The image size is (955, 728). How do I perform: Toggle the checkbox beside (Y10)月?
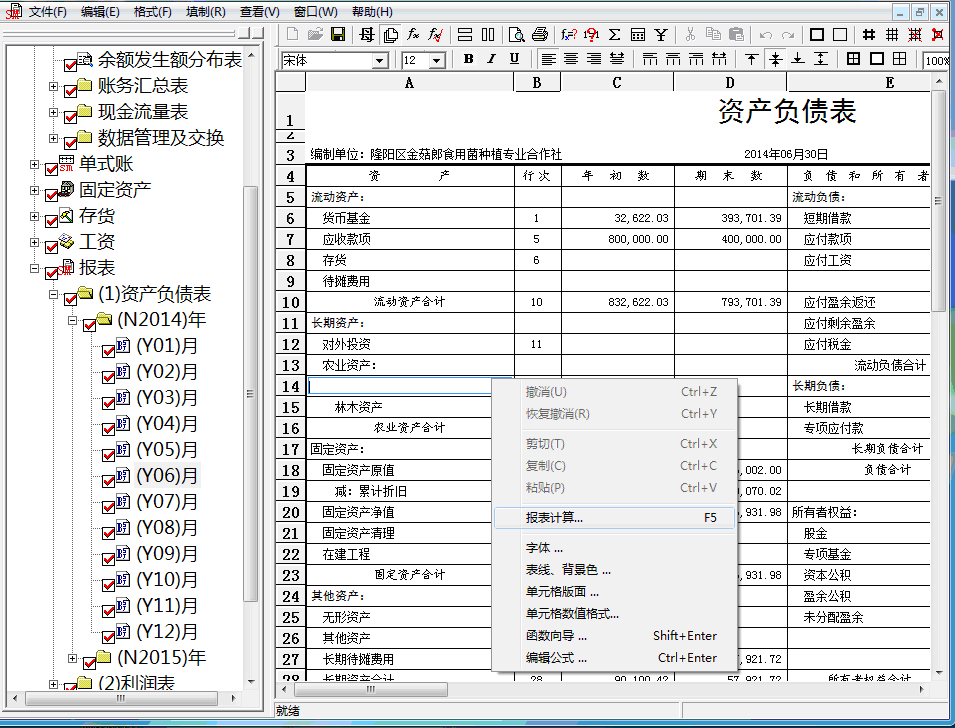click(x=108, y=581)
